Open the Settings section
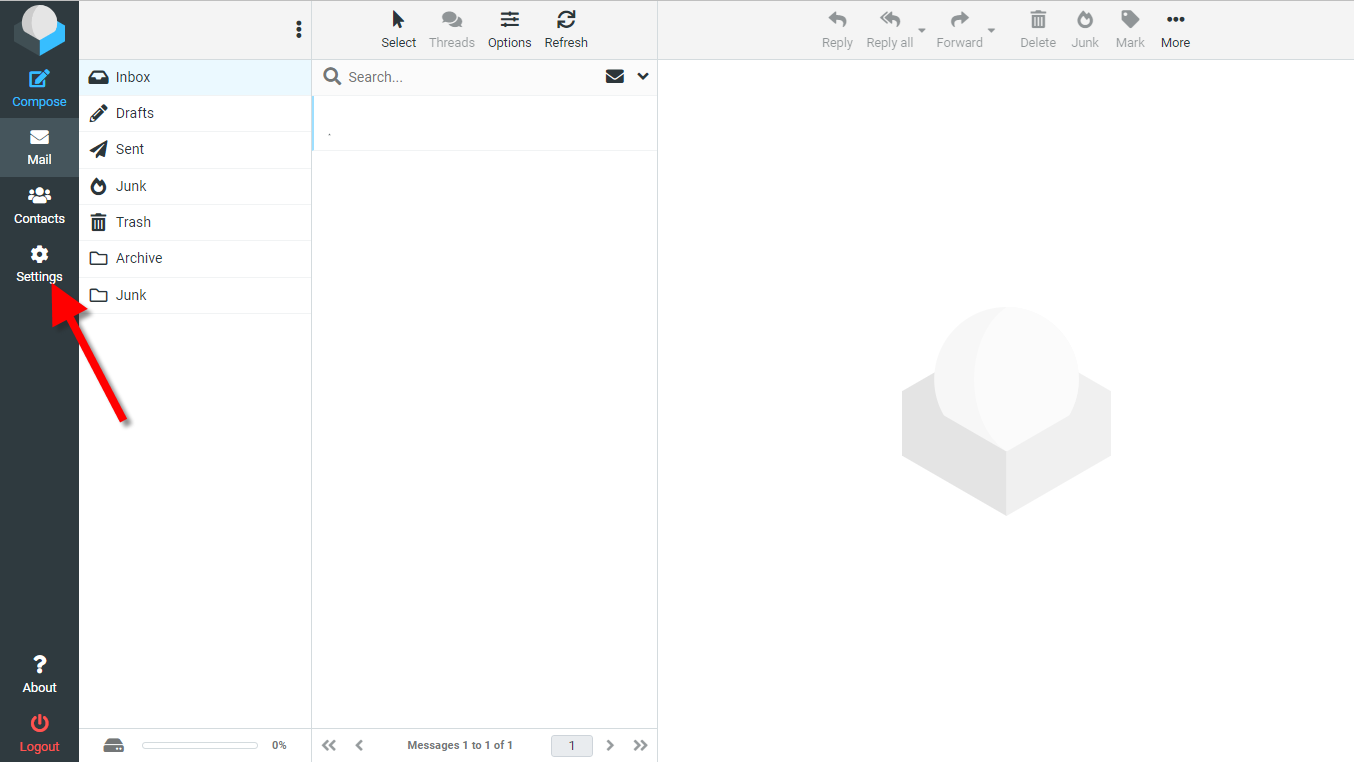The width and height of the screenshot is (1354, 762). 39,264
